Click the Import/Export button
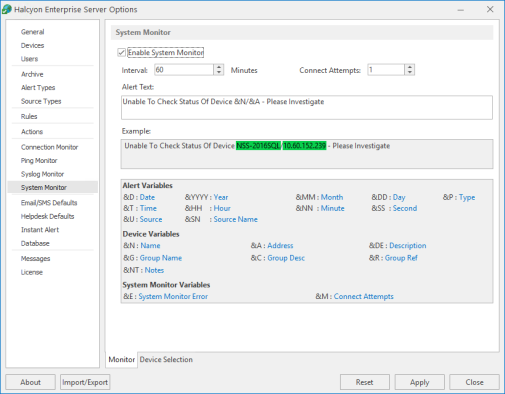Image resolution: width=505 pixels, height=394 pixels. click(85, 382)
